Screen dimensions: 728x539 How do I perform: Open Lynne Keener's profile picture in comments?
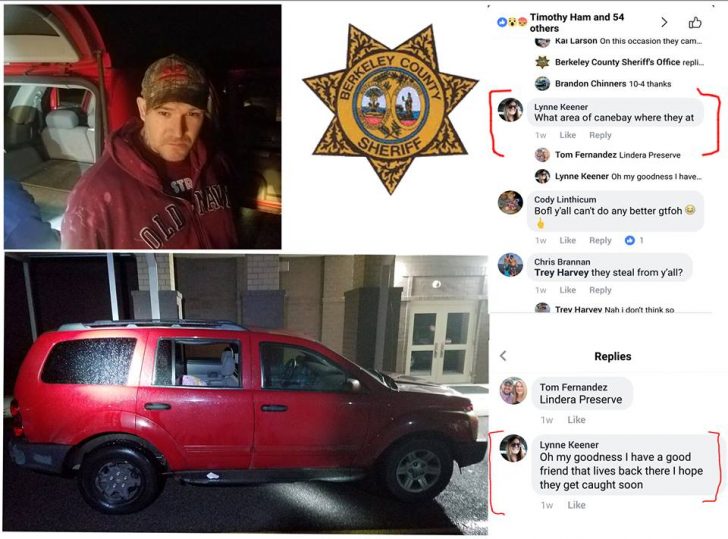pos(510,110)
